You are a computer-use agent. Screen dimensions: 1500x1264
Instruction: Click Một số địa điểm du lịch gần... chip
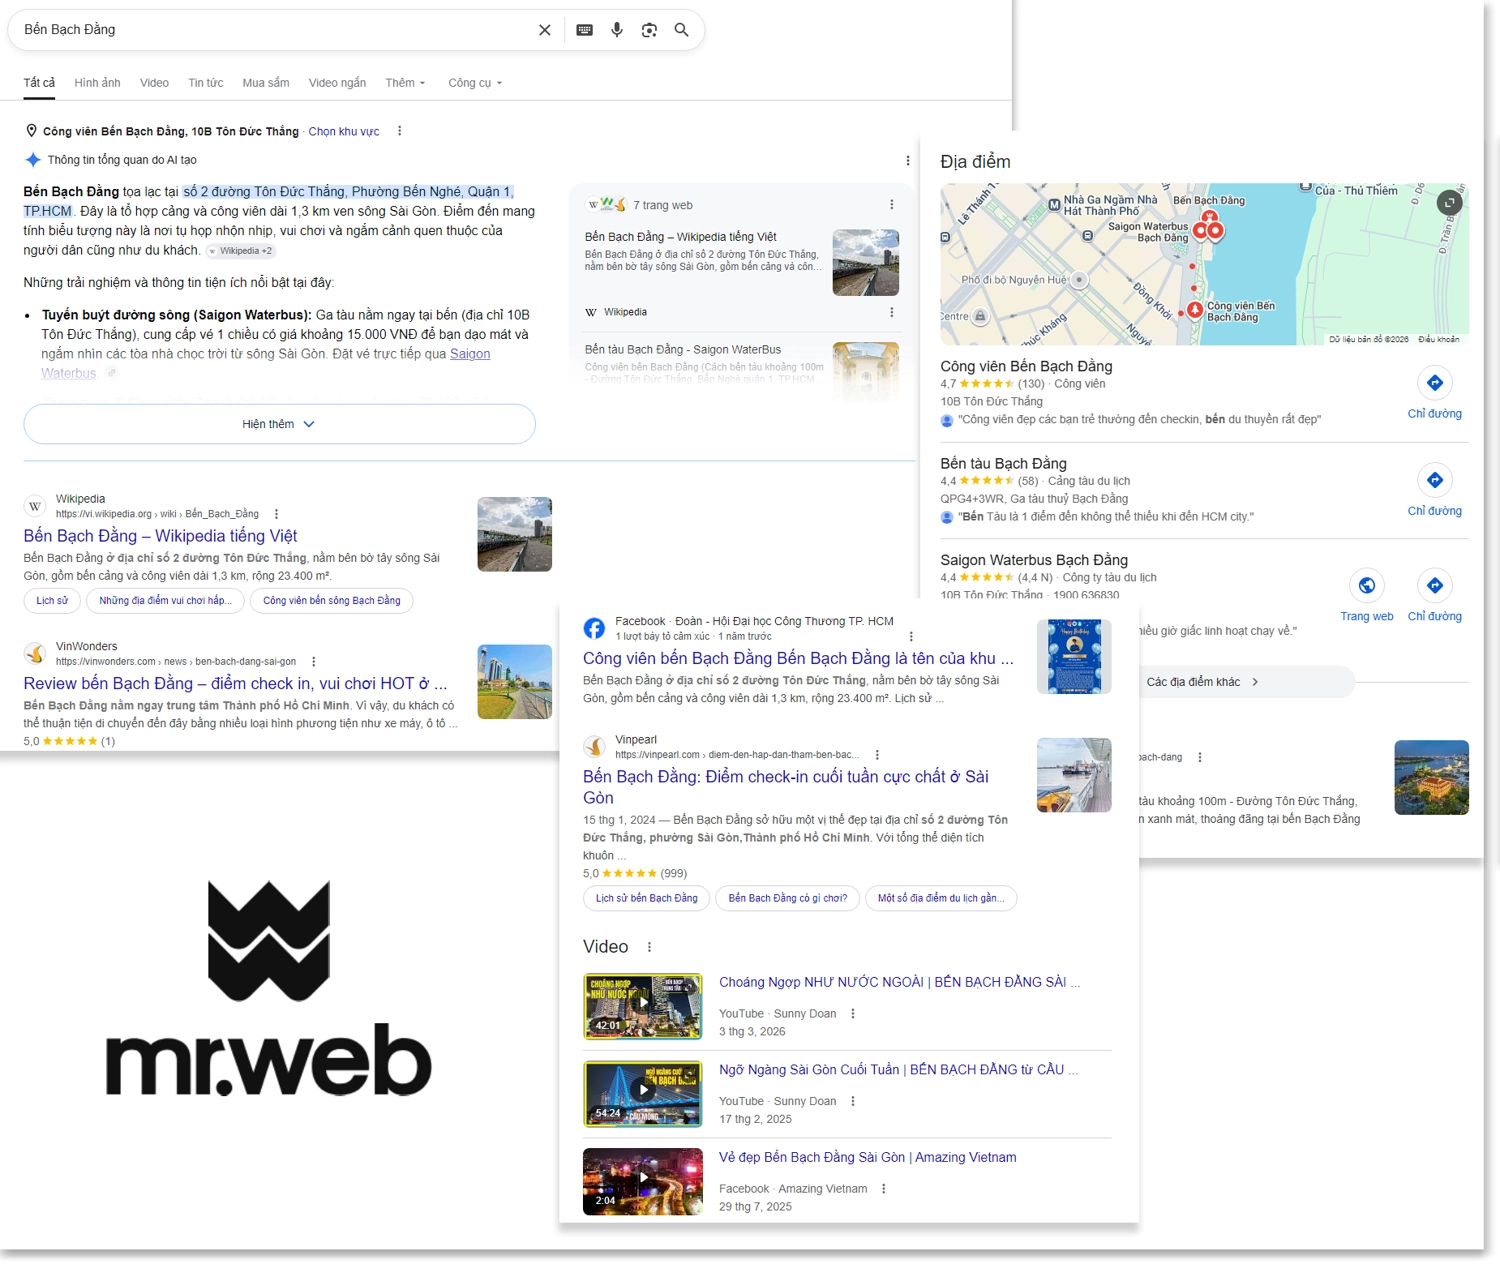(941, 898)
